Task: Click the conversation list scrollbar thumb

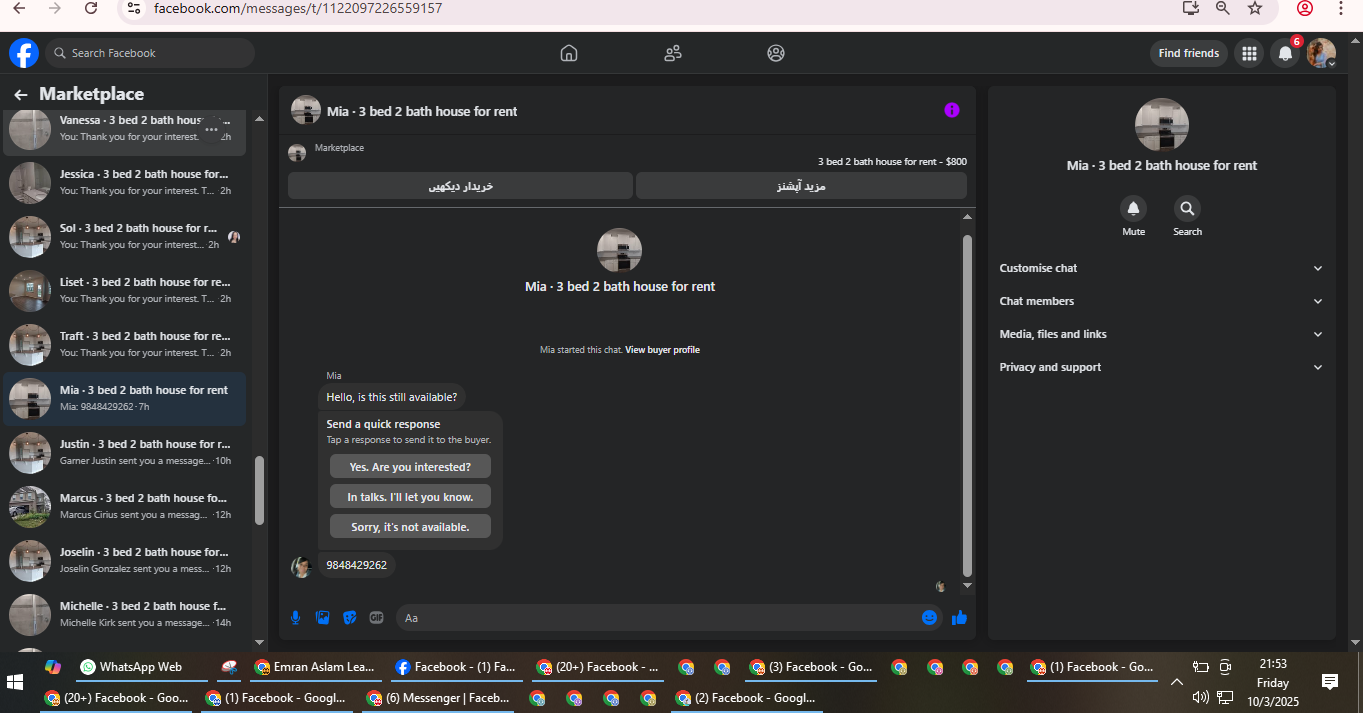Action: (260, 491)
